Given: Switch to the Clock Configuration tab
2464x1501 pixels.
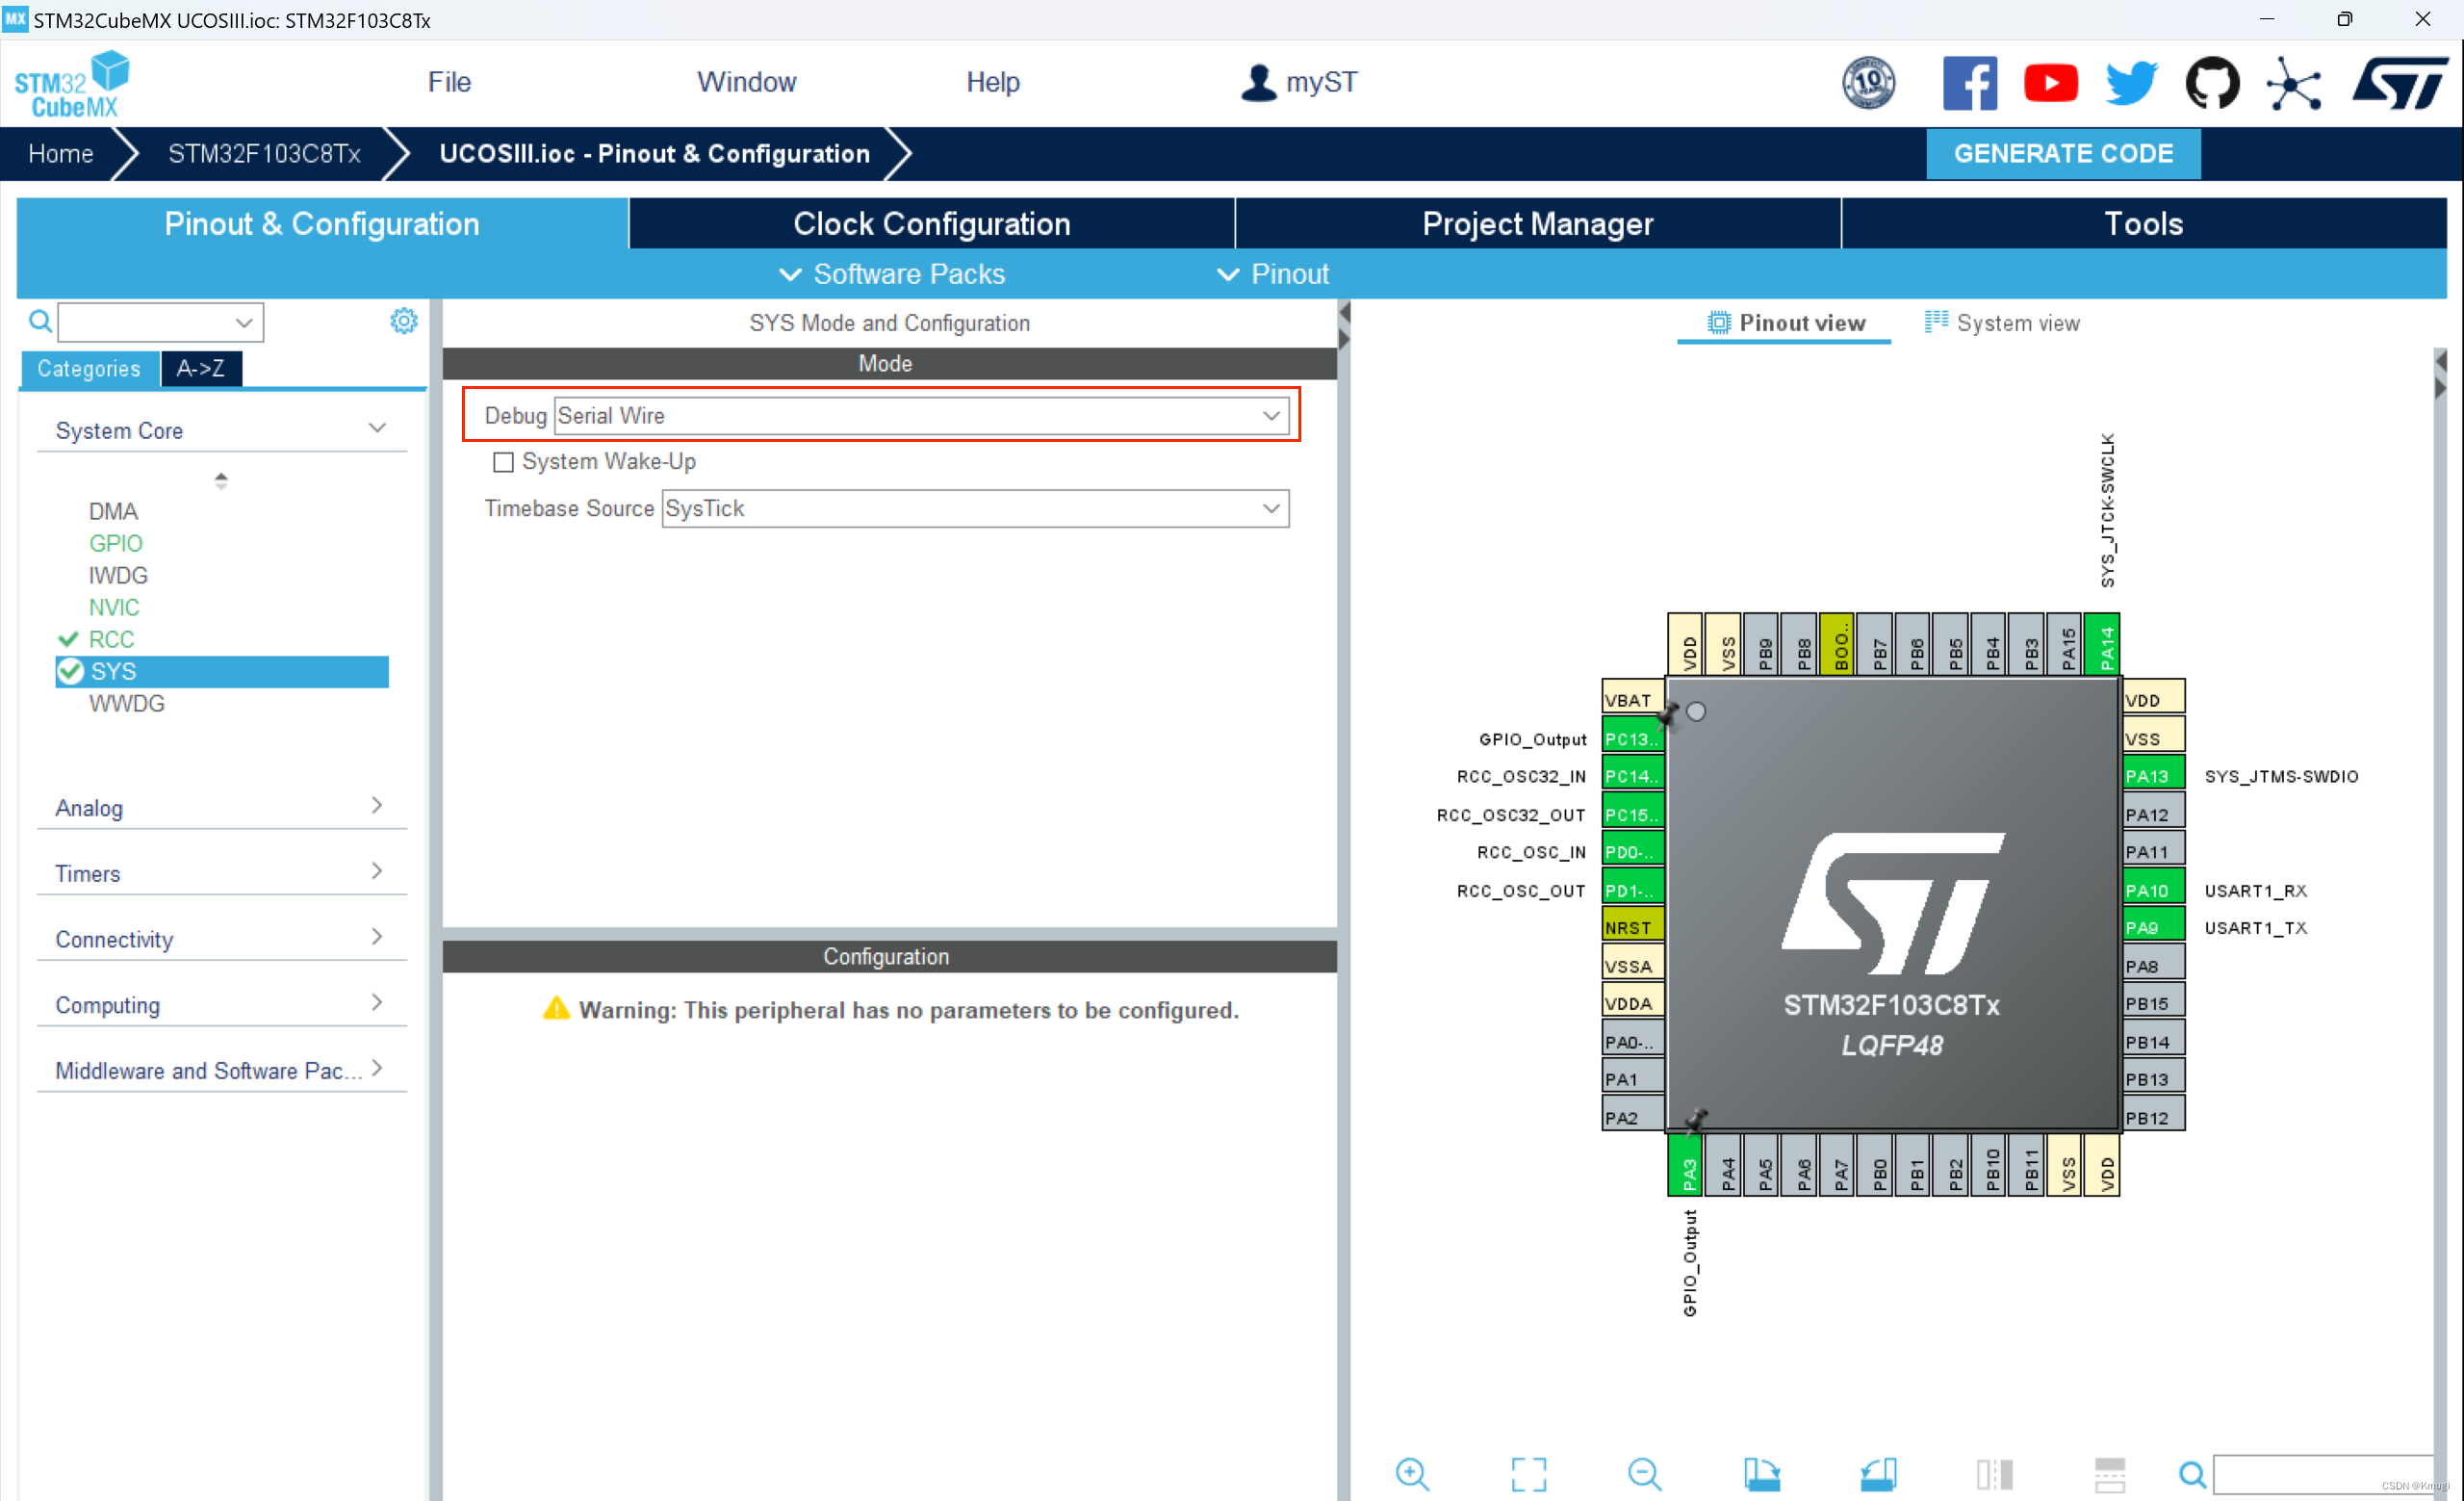Looking at the screenshot, I should (x=931, y=223).
